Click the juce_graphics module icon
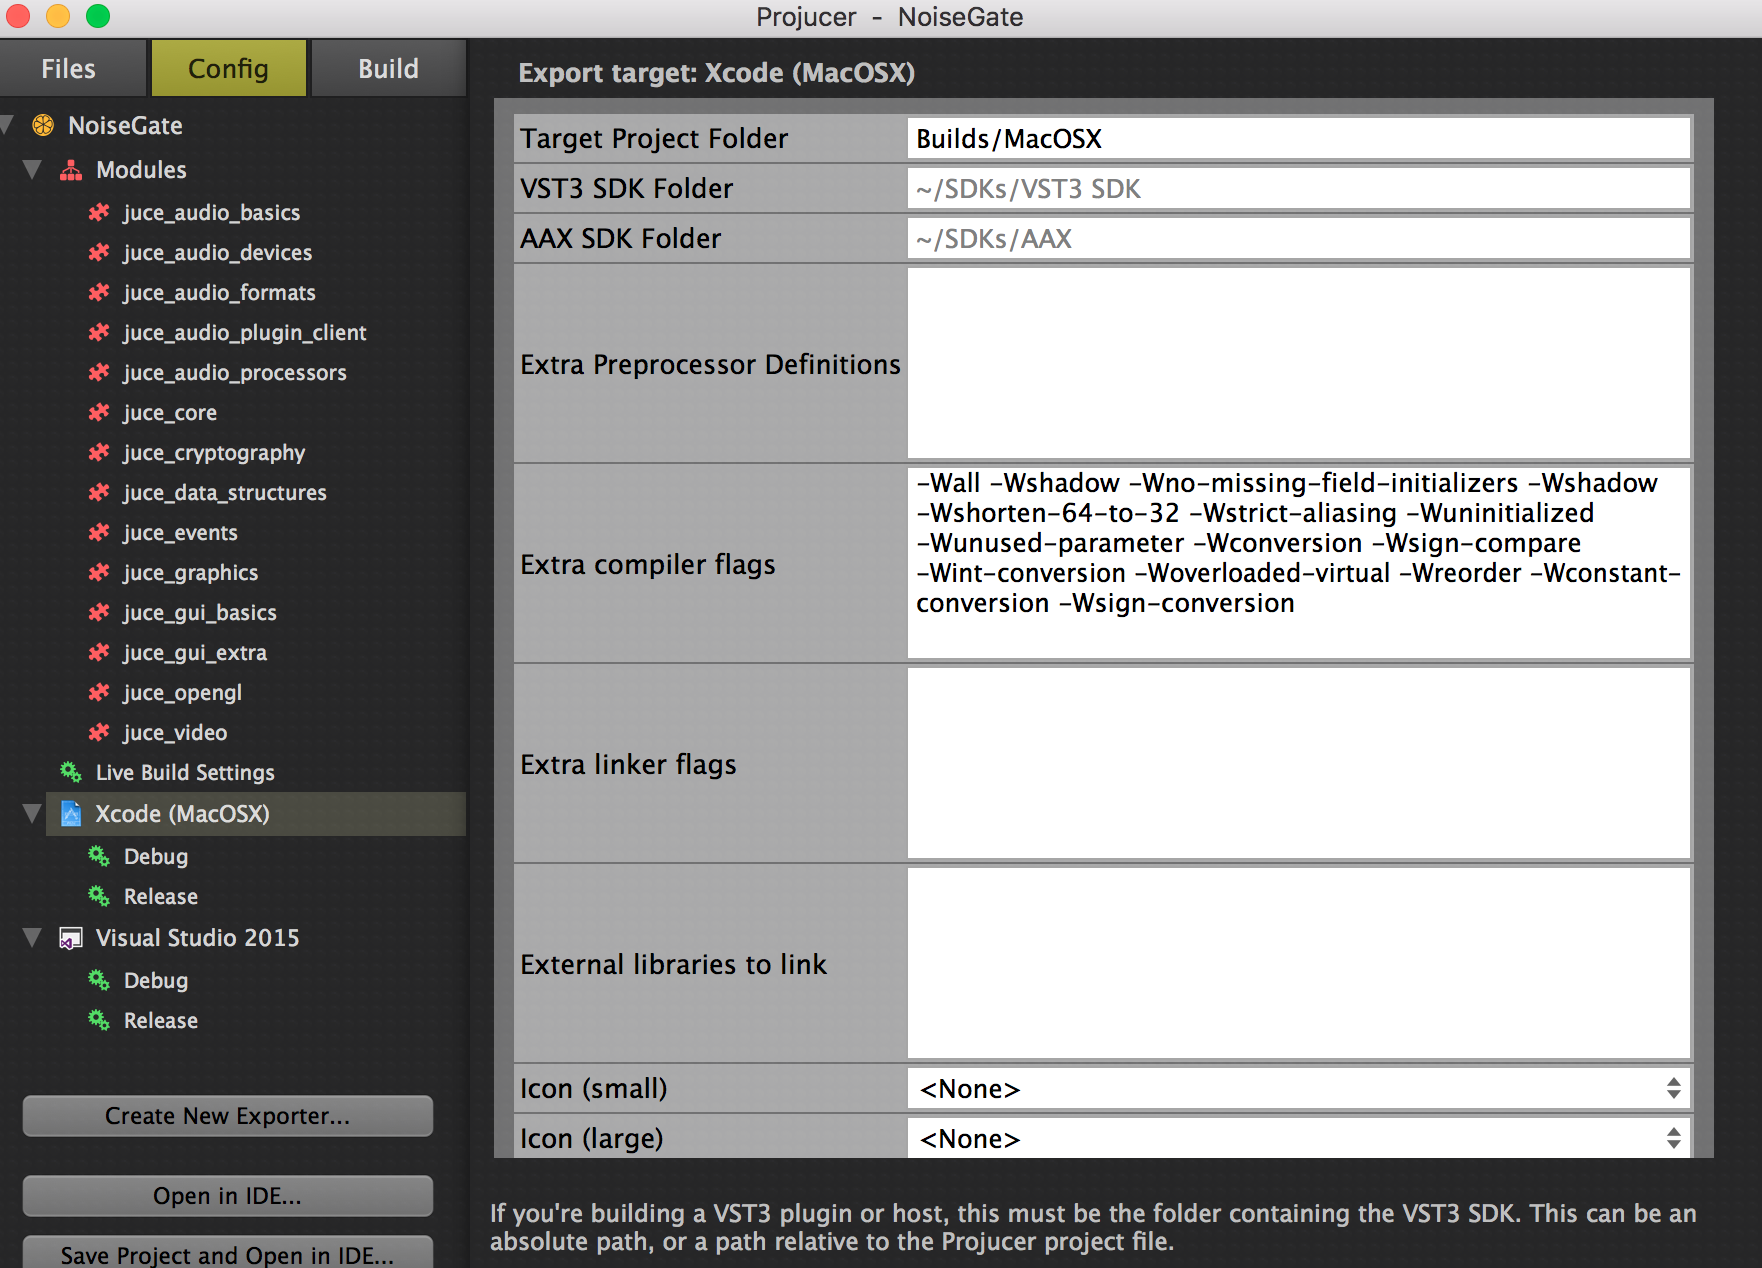The image size is (1762, 1268). click(99, 572)
